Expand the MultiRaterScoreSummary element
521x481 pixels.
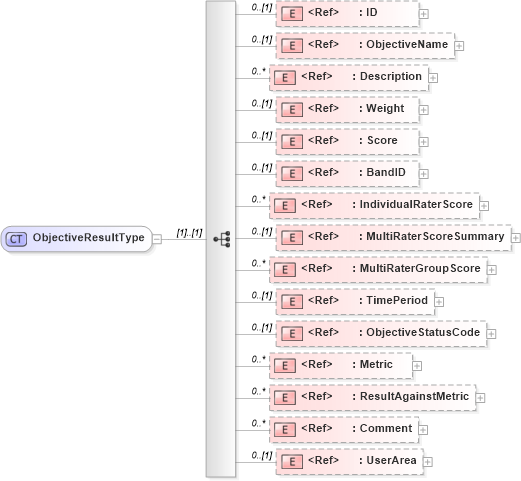(516, 238)
